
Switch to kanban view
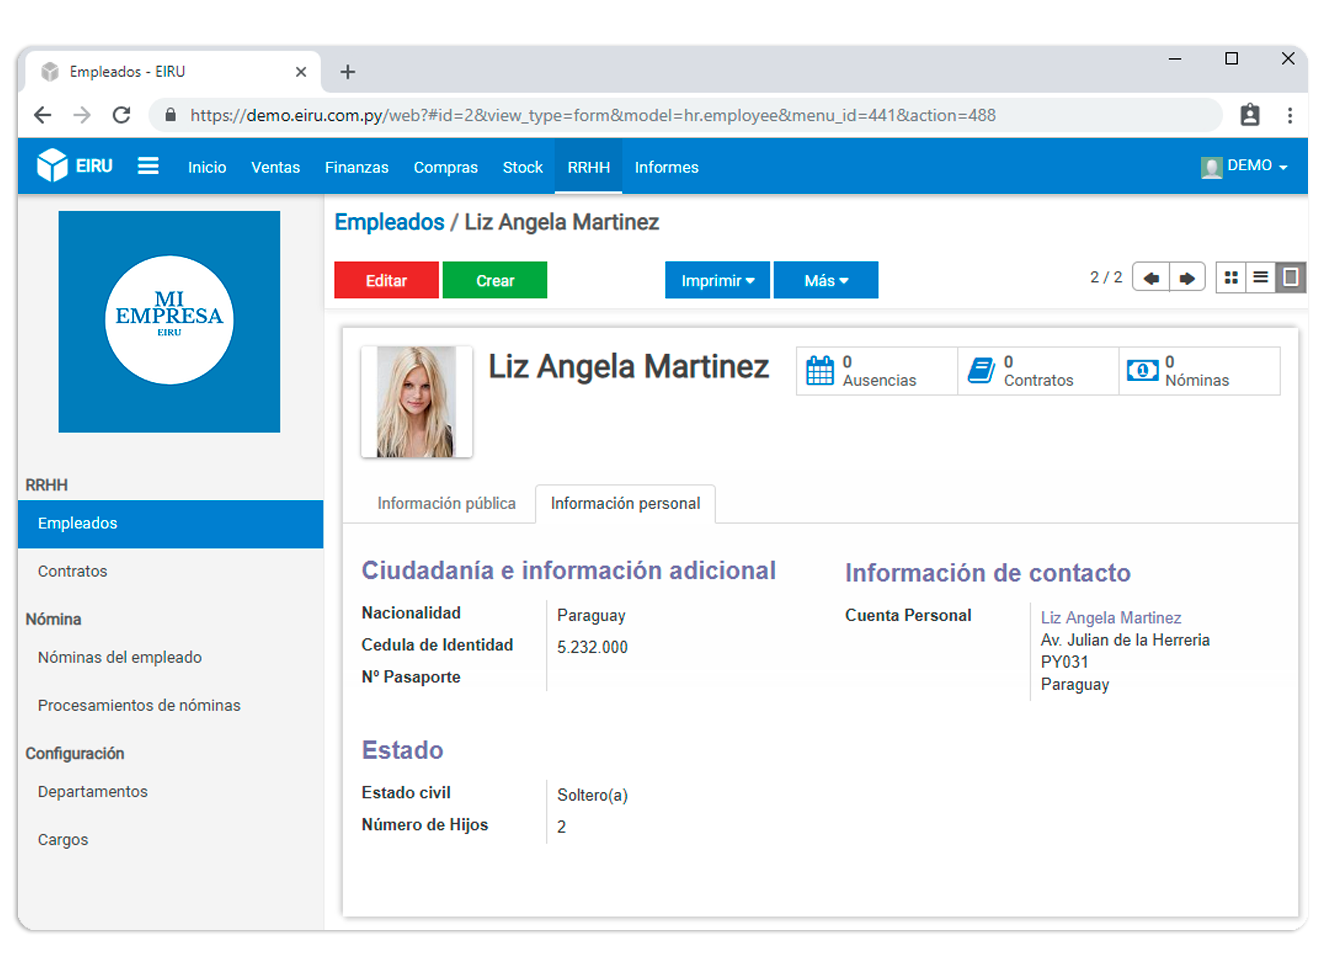1231,277
